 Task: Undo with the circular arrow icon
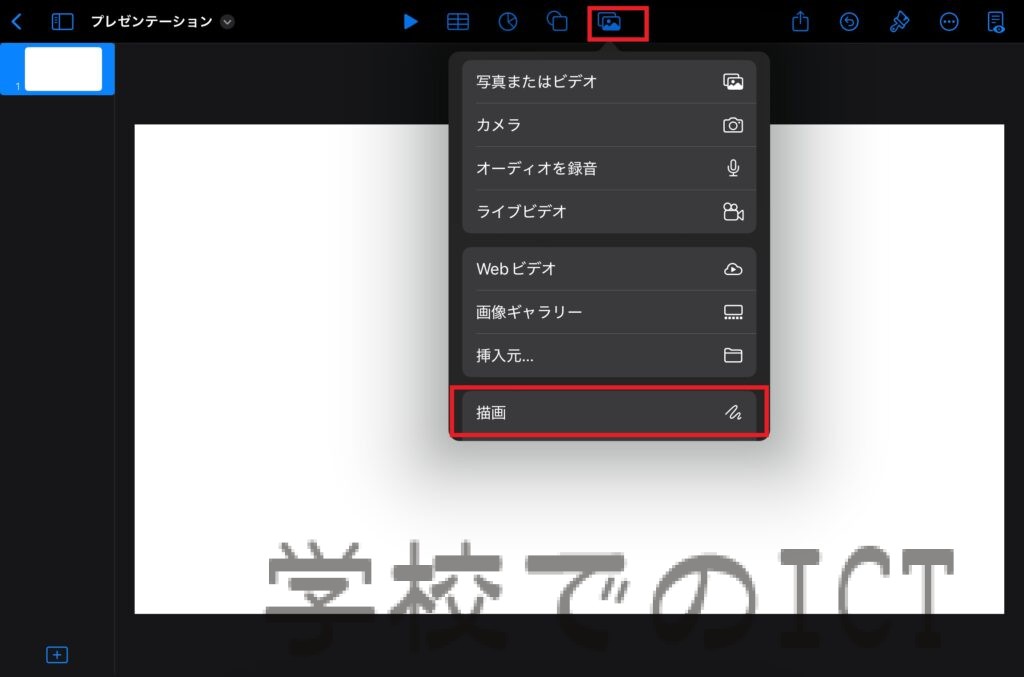click(849, 22)
